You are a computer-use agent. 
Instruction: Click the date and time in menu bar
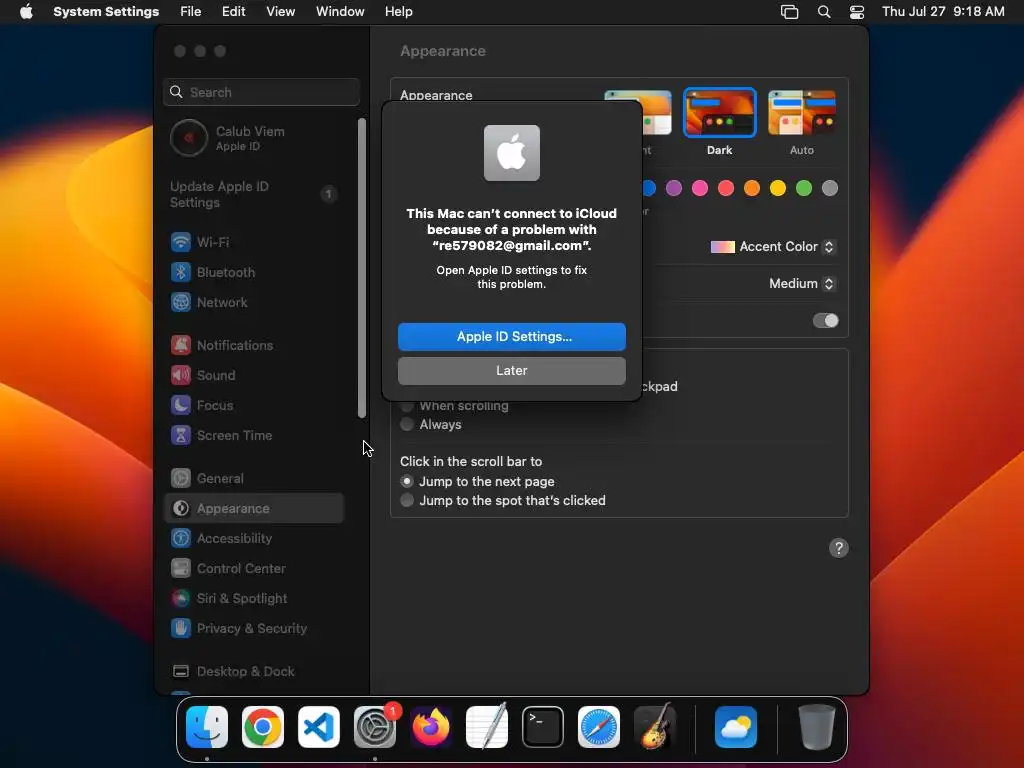click(943, 12)
